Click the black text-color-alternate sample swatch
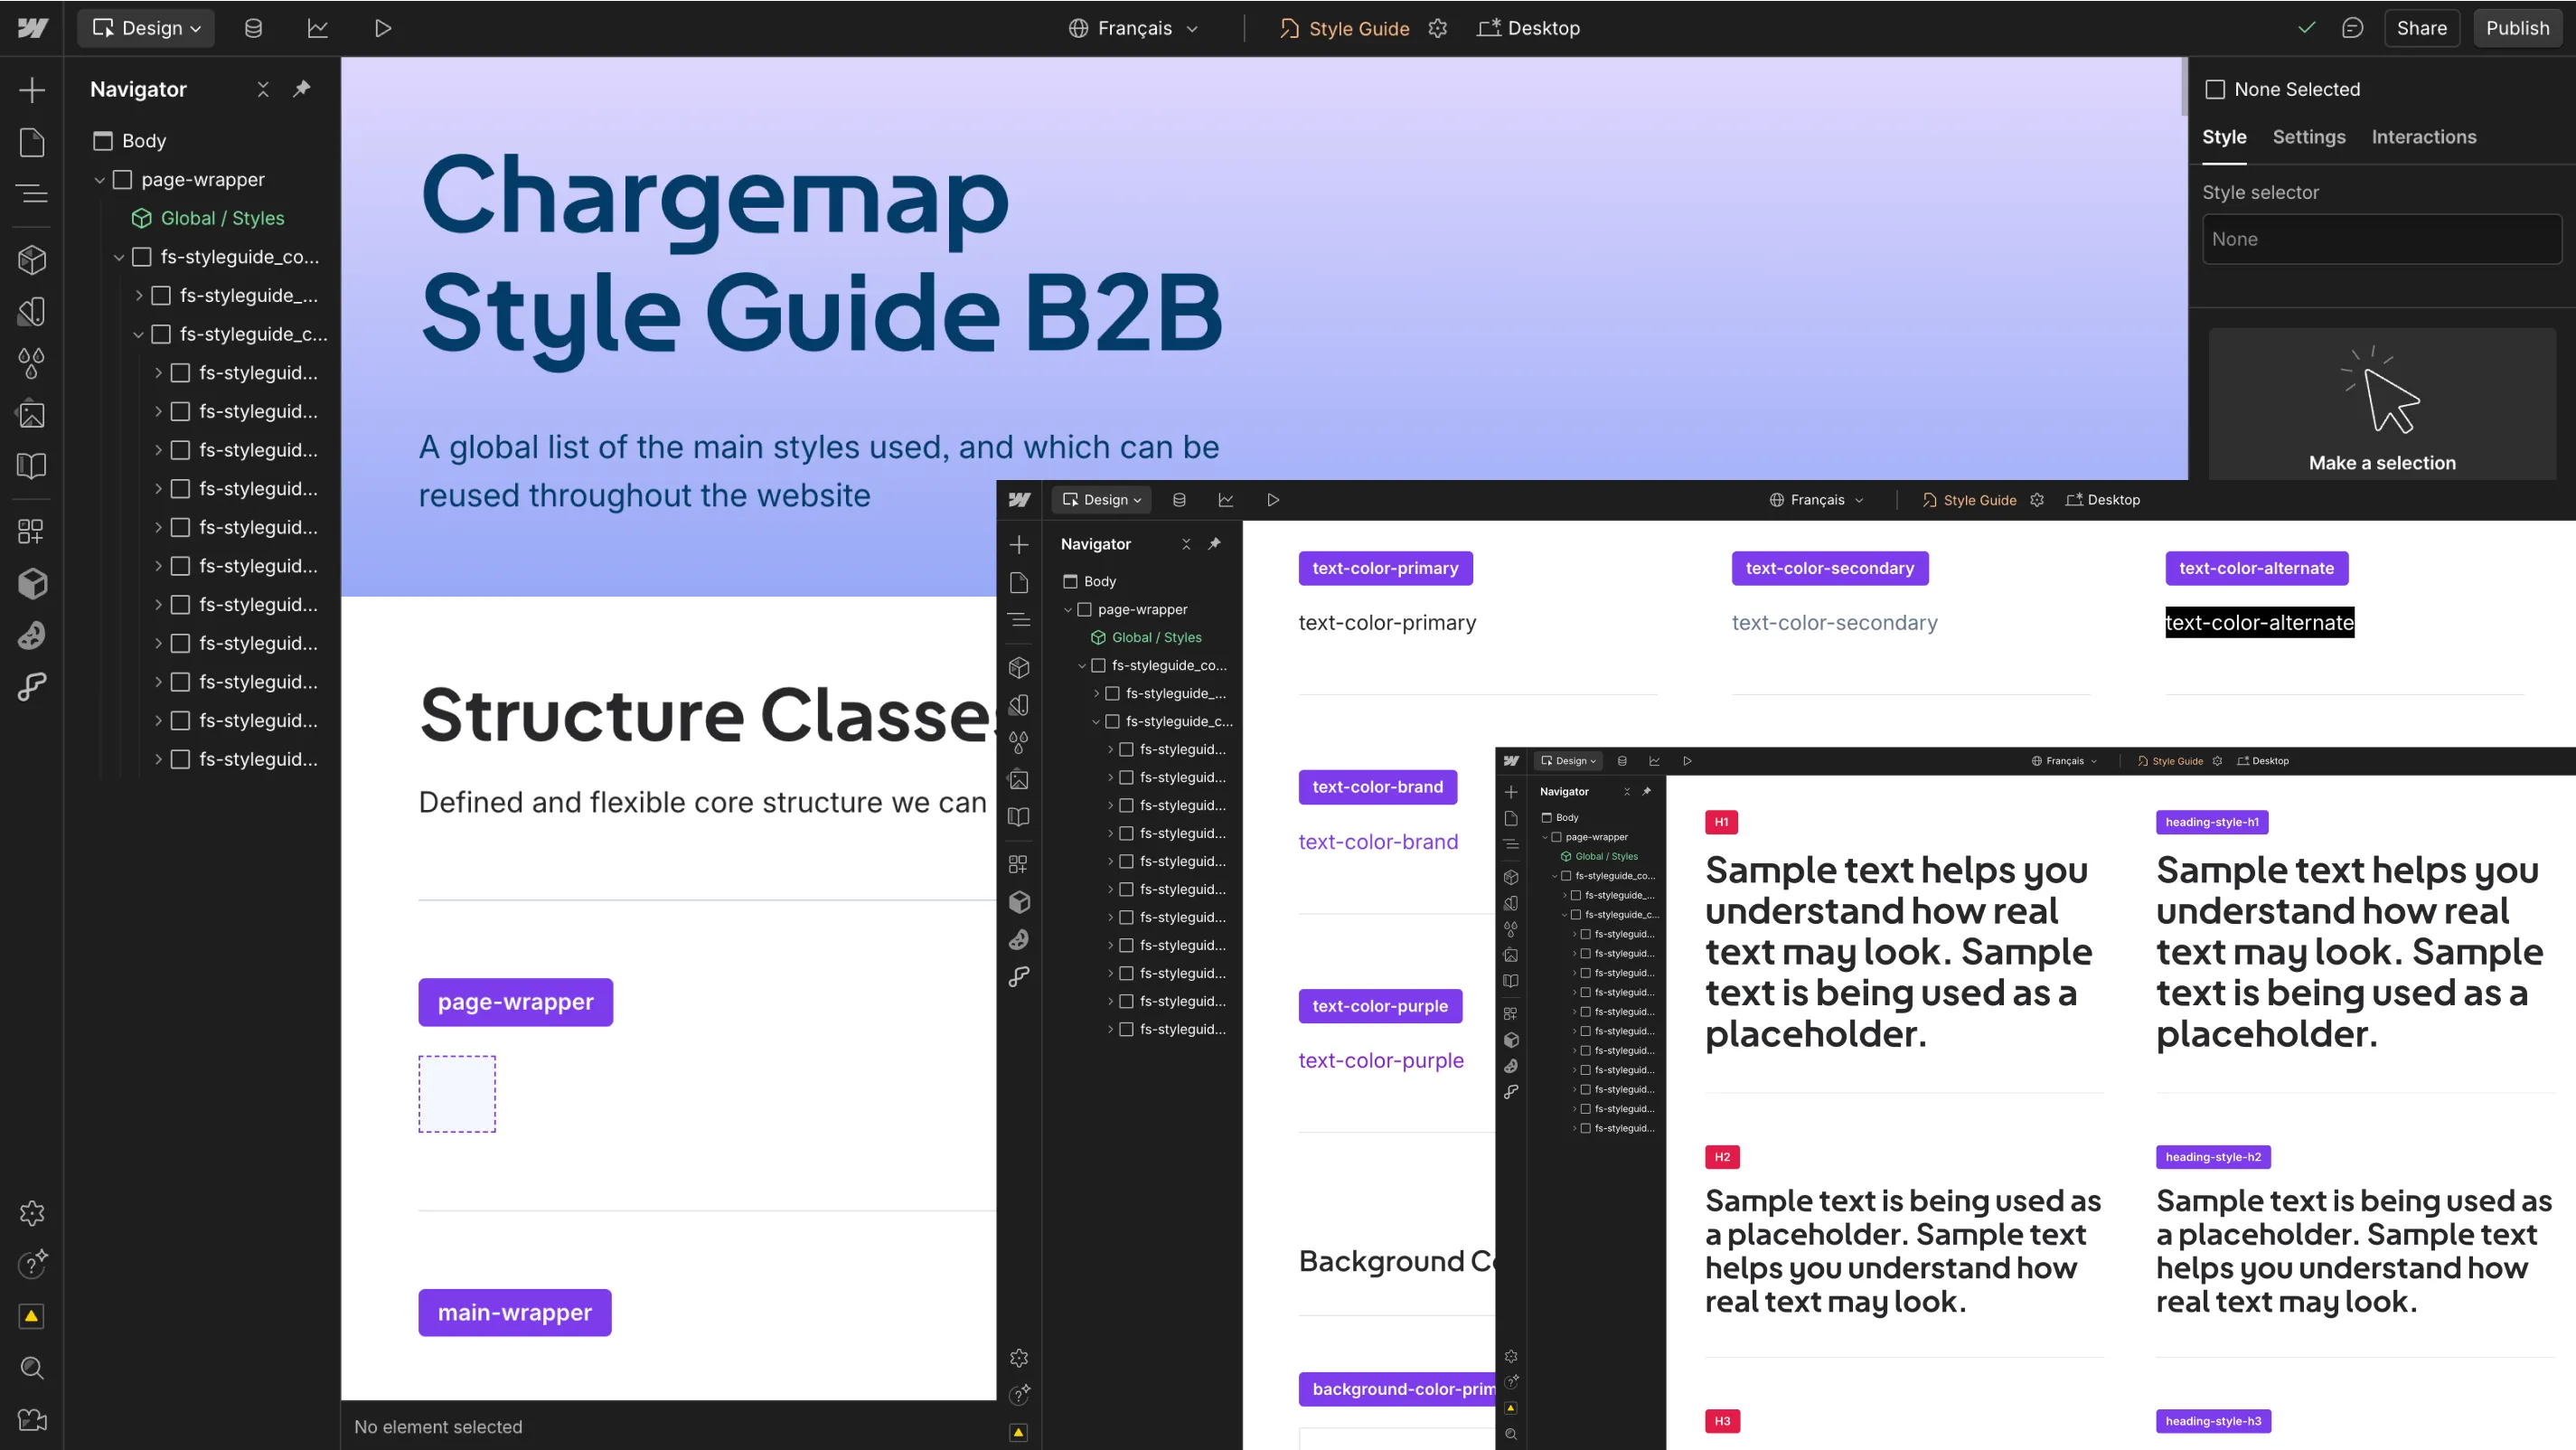The height and width of the screenshot is (1450, 2576). [2259, 622]
